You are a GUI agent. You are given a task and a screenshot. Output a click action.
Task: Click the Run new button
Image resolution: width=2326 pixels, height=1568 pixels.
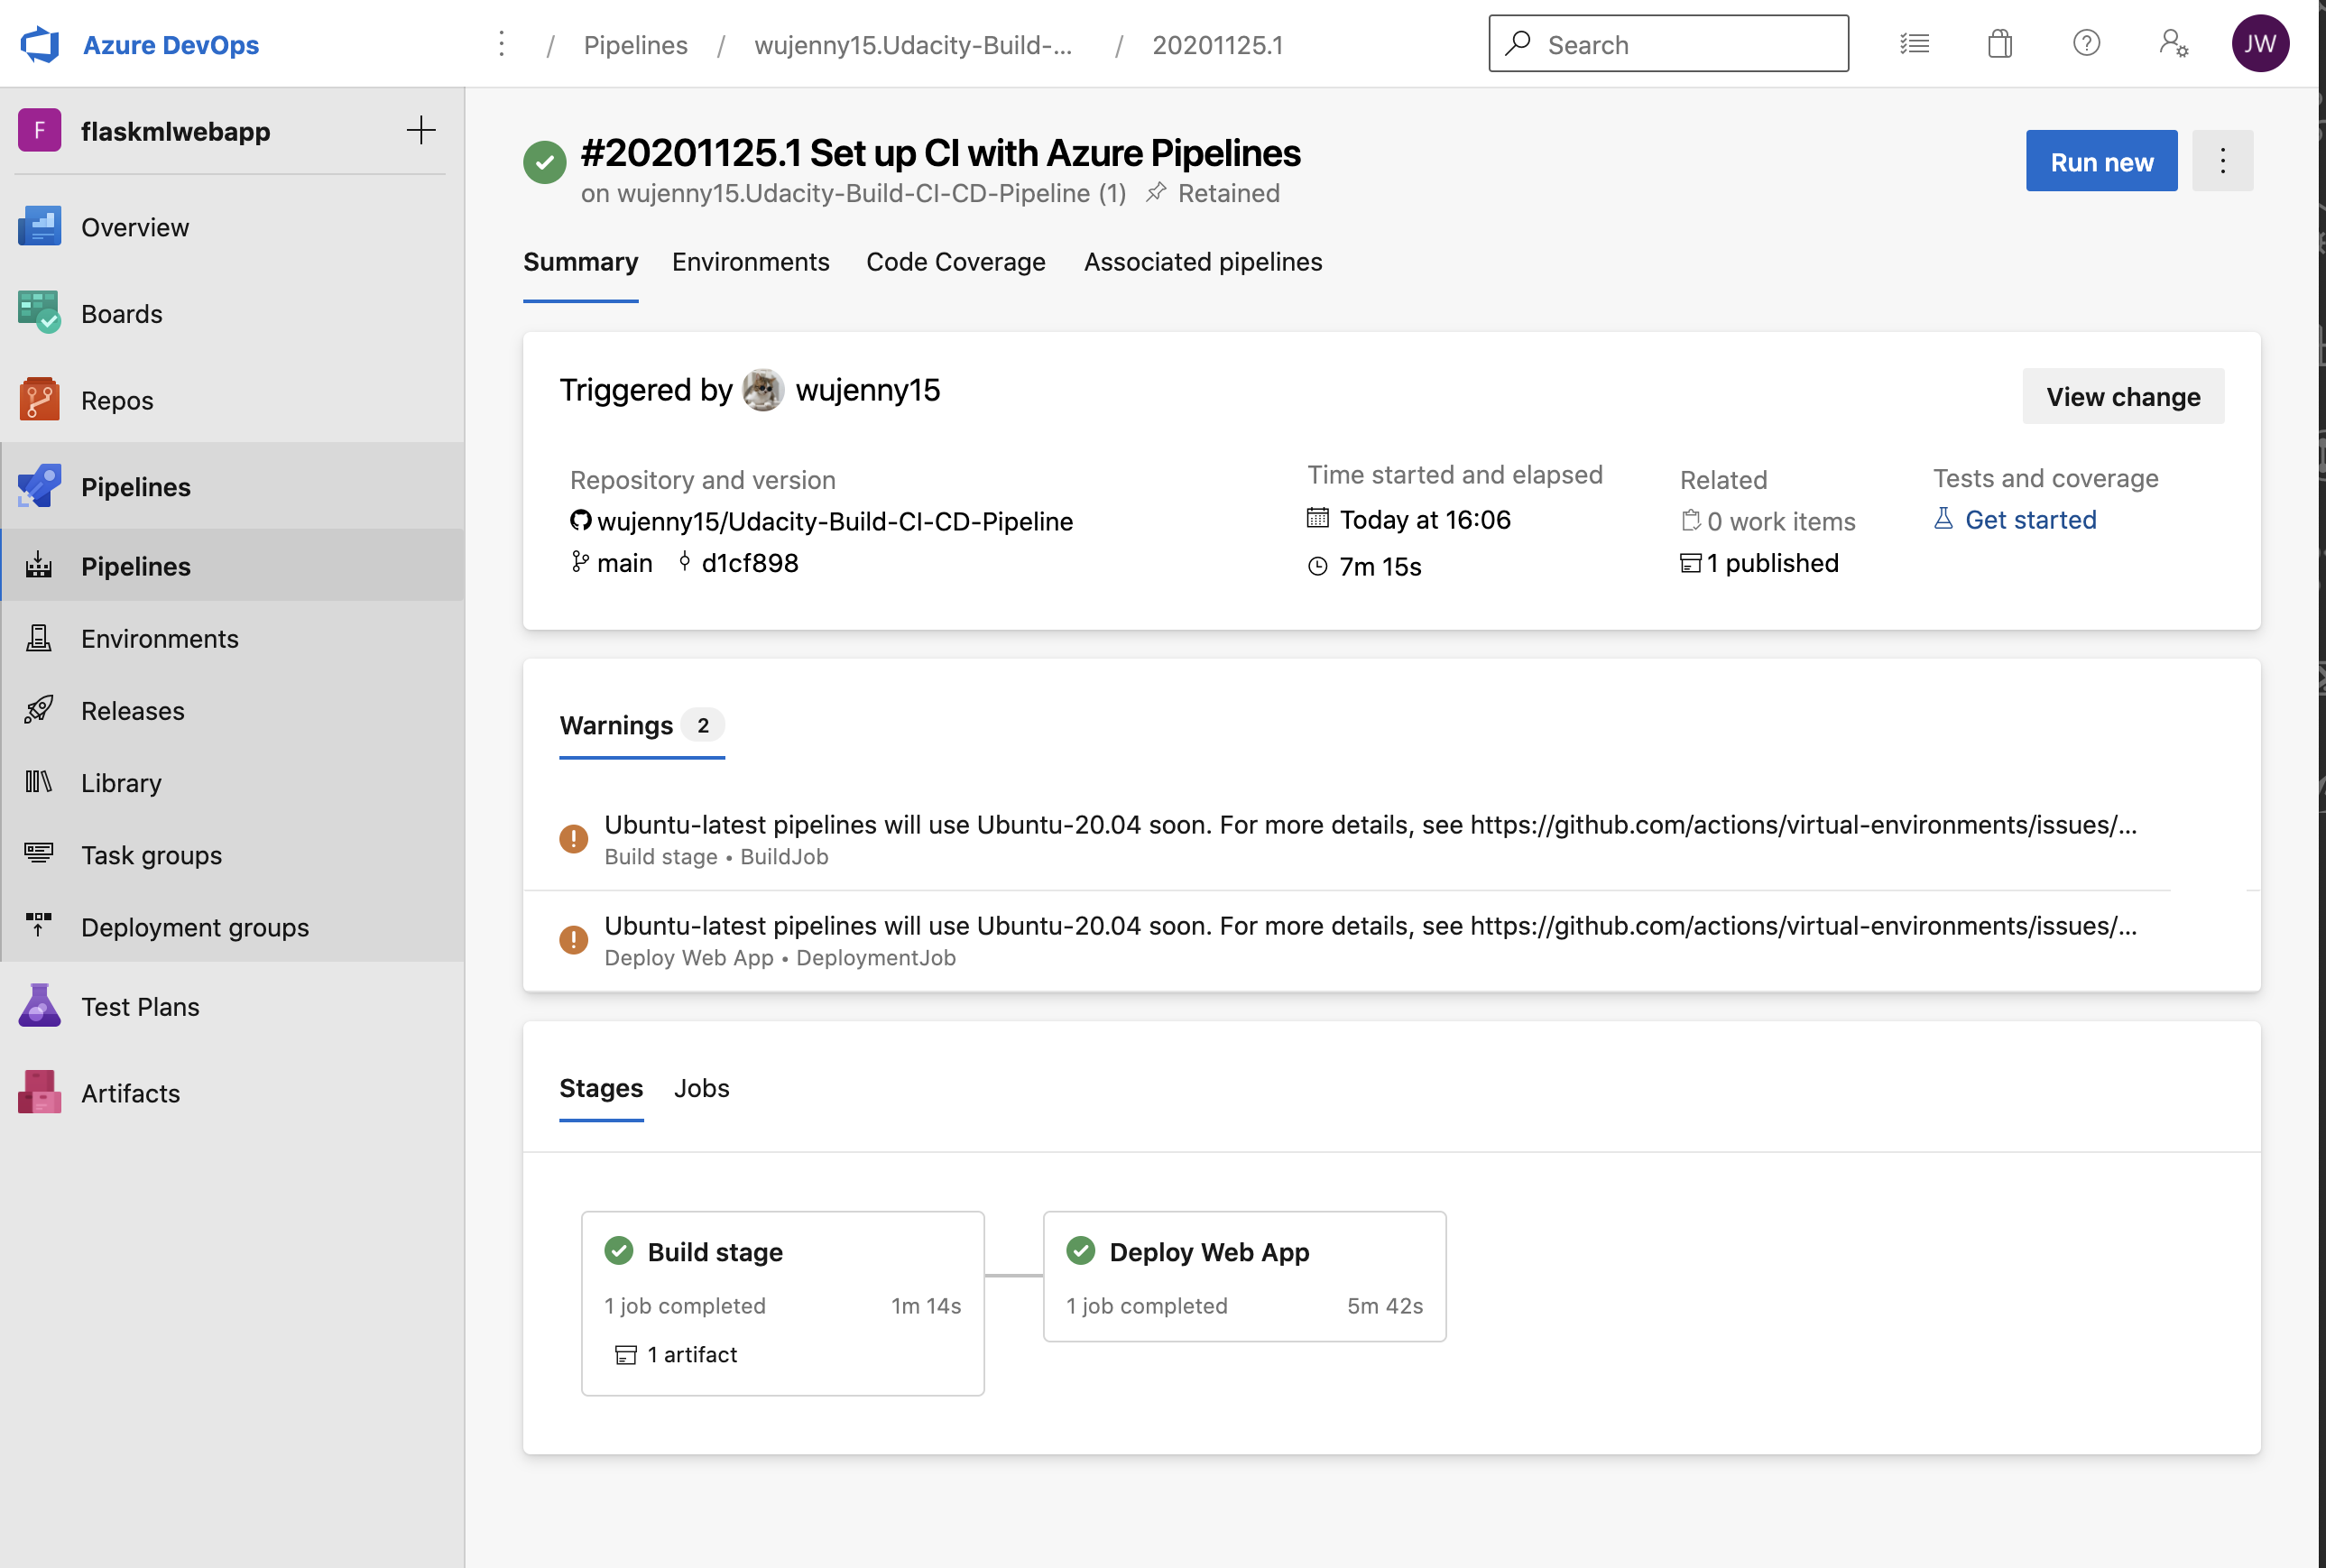pos(2101,161)
